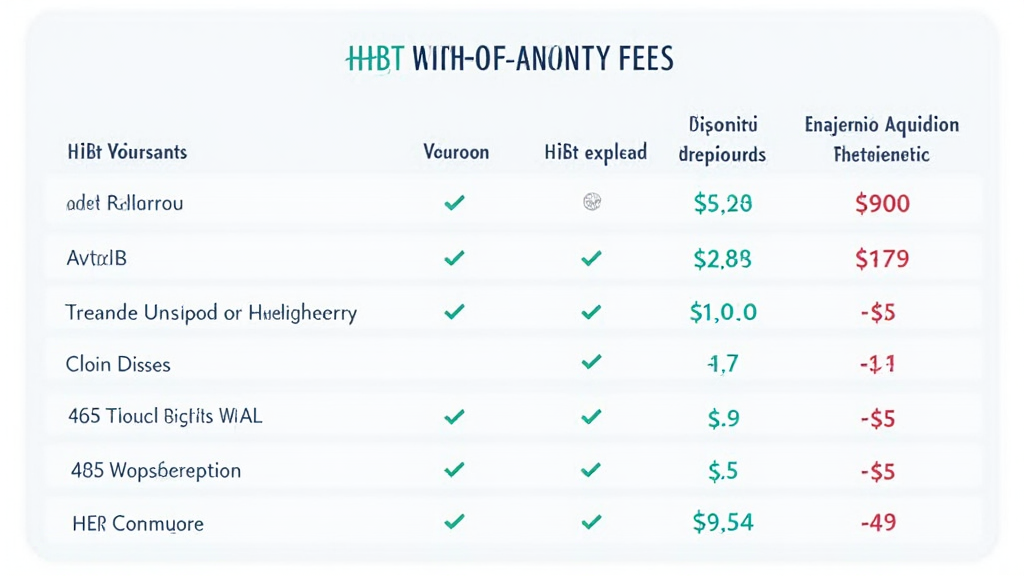Toggle Vouroon check for HER Conmuore row
Image resolution: width=1024 pixels, height=576 pixels.
454,521
